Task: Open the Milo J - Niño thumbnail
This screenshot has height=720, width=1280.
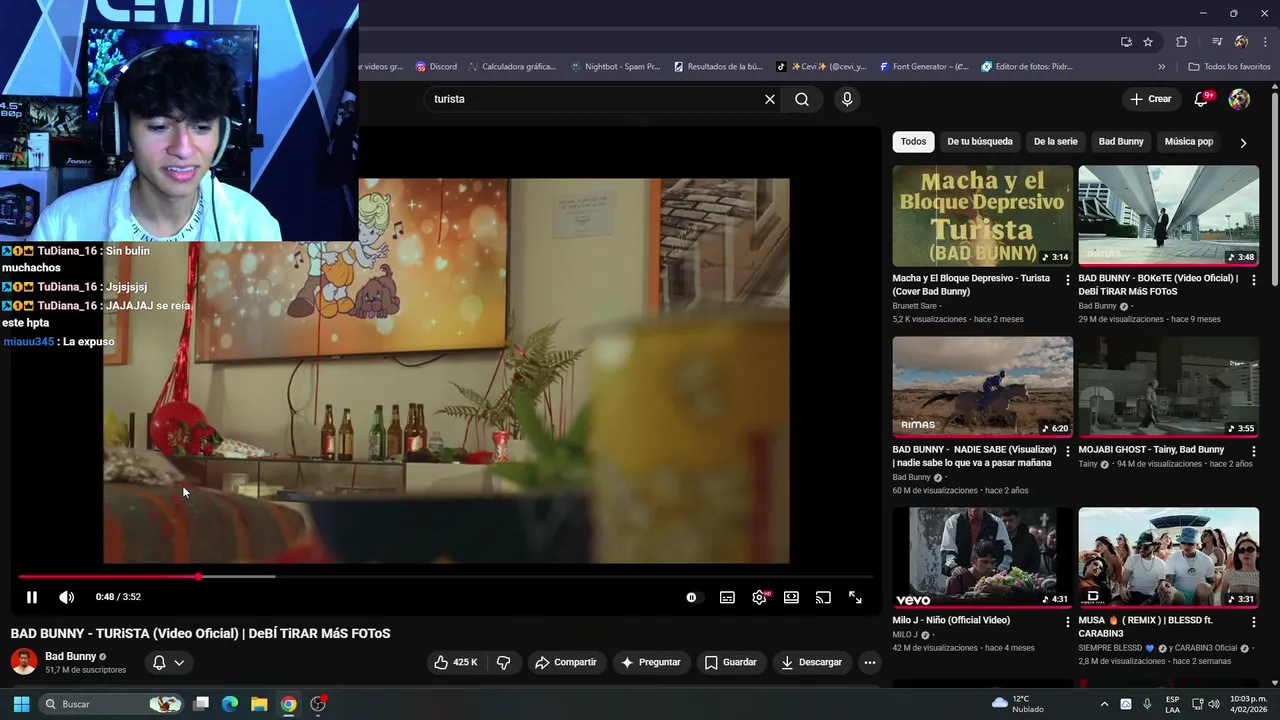Action: pos(982,557)
